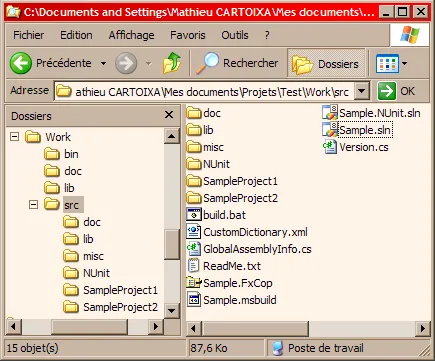435x361 pixels.
Task: Click file list scroll right arrow
Action: tap(423, 329)
